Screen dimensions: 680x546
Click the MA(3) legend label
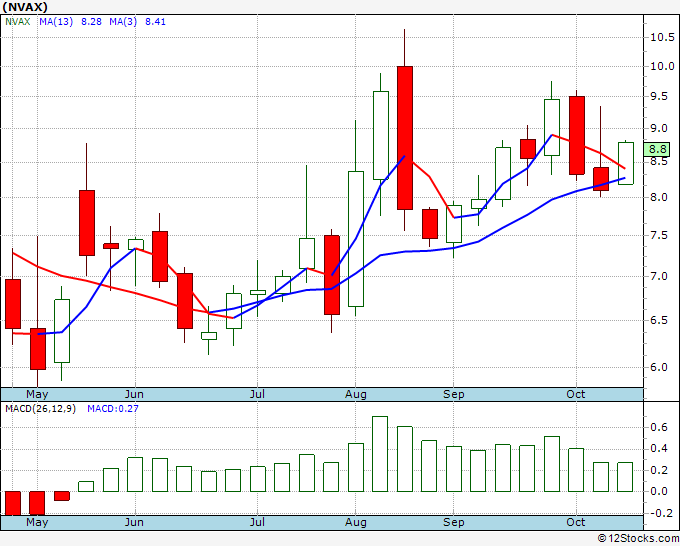(x=123, y=22)
